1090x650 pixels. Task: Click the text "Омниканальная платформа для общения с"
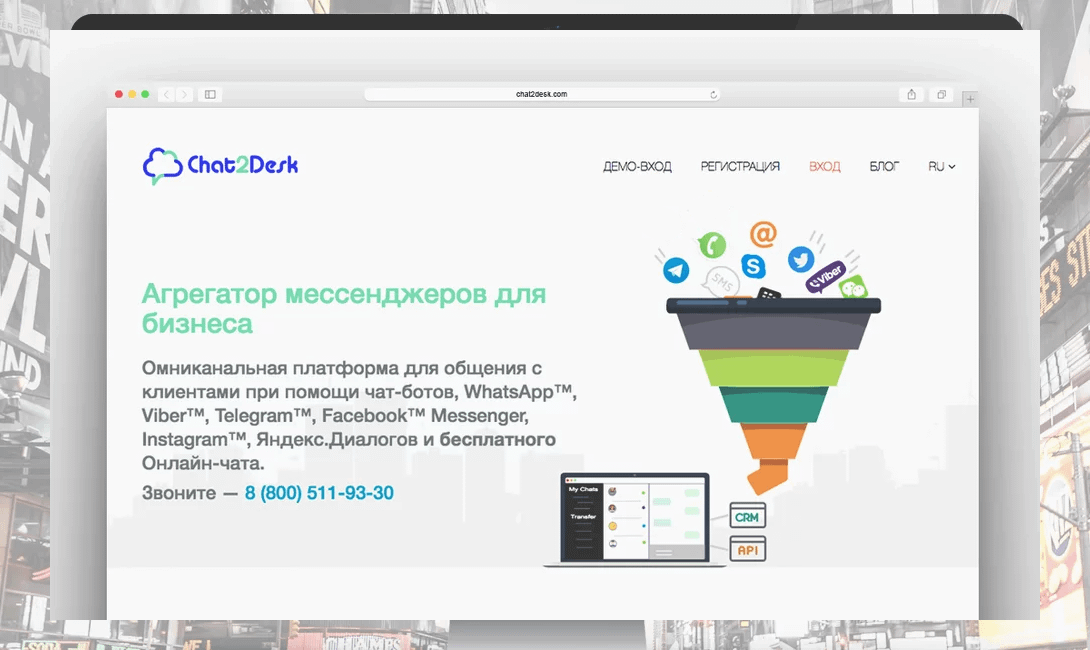pos(342,368)
